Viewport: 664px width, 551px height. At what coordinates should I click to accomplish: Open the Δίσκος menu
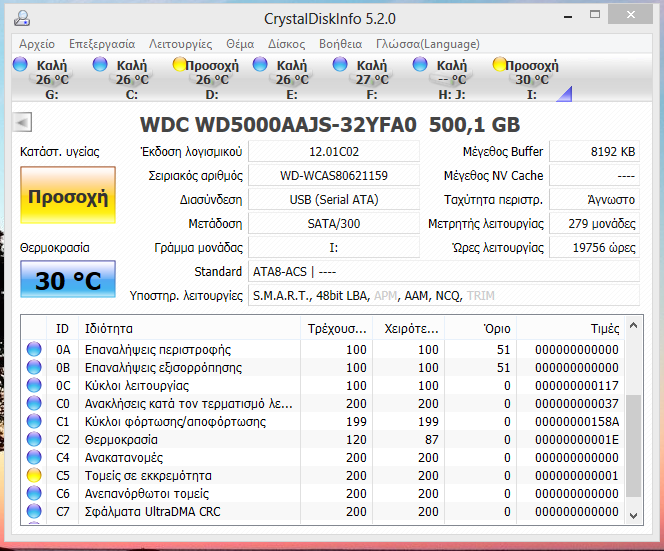286,44
